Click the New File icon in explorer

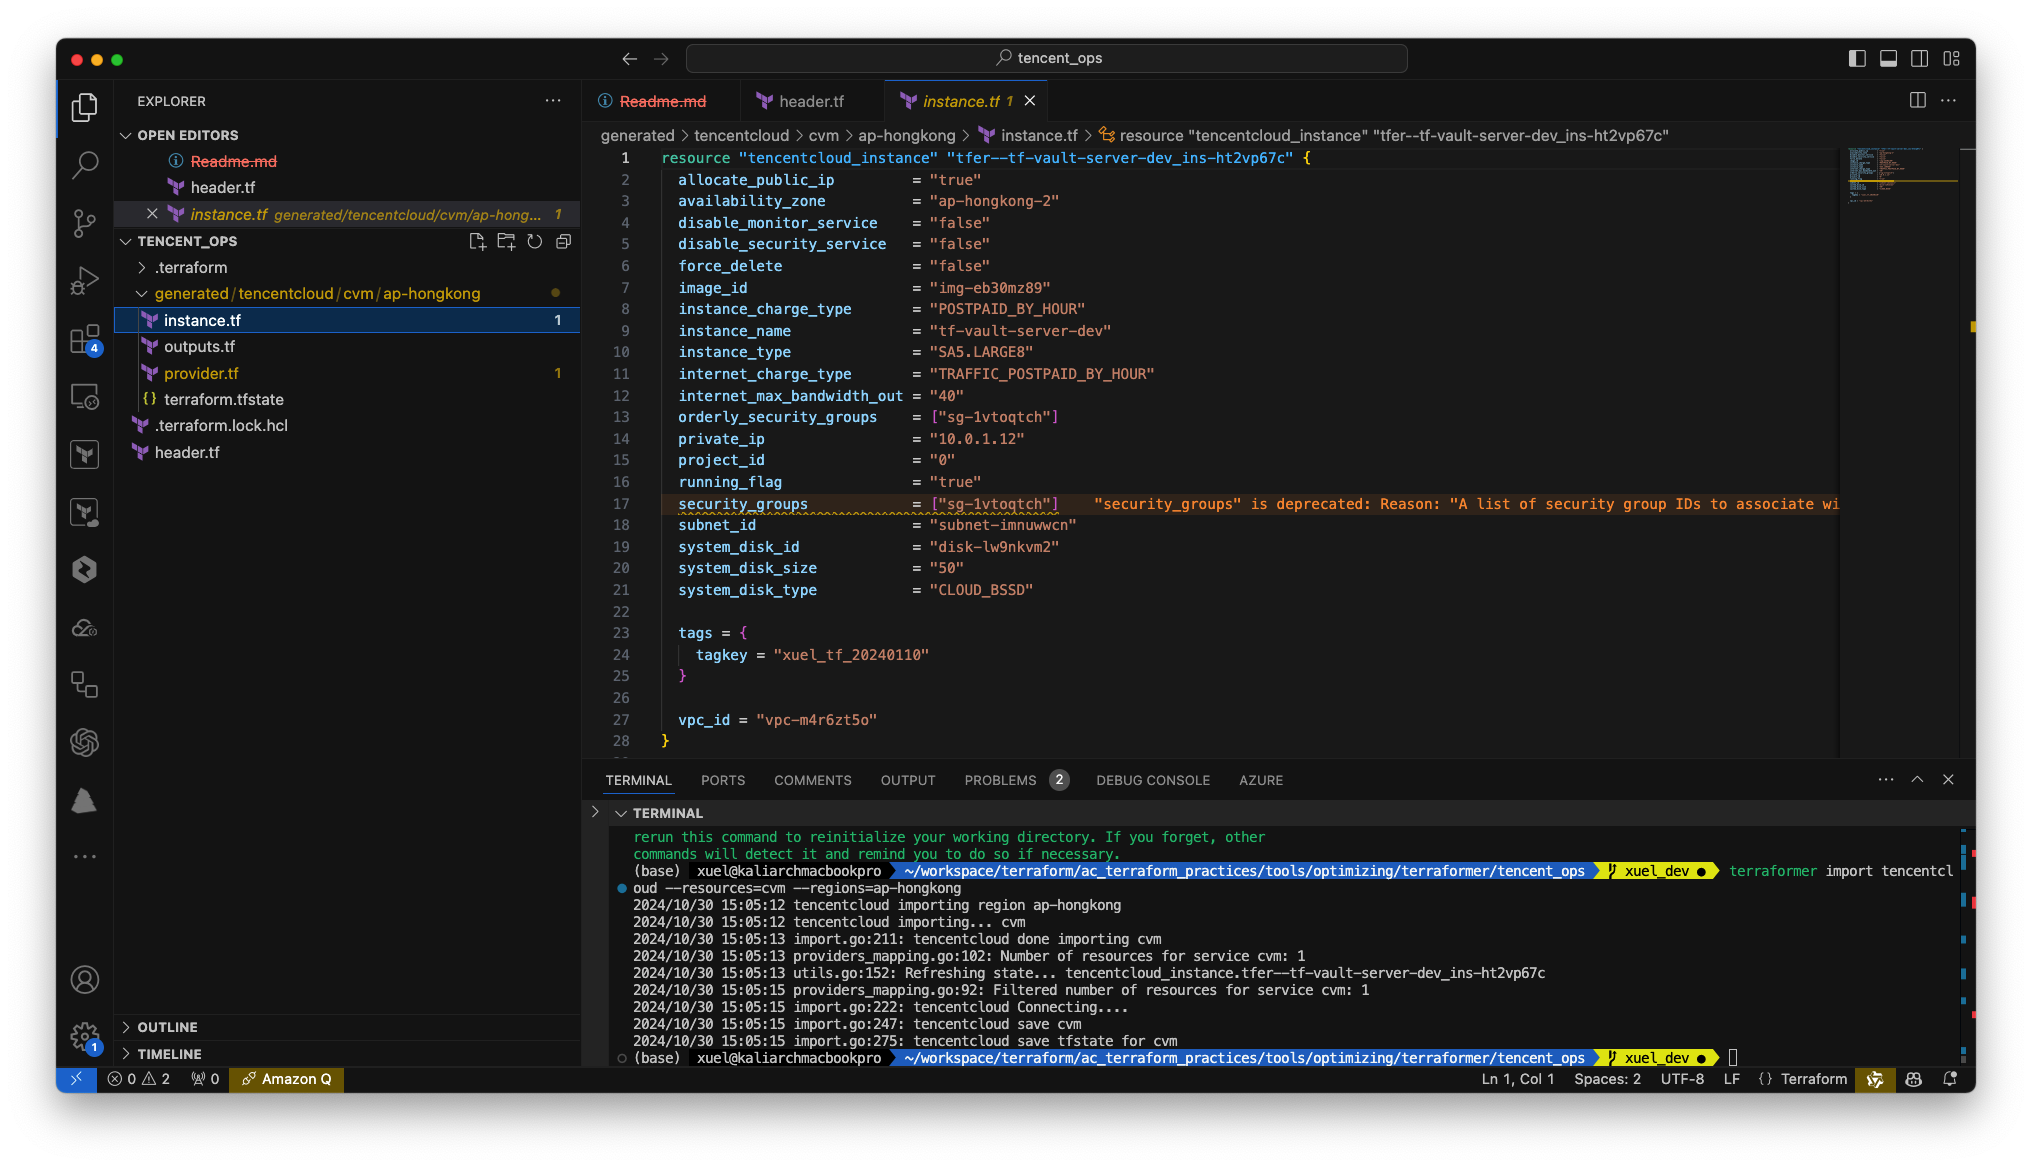477,241
